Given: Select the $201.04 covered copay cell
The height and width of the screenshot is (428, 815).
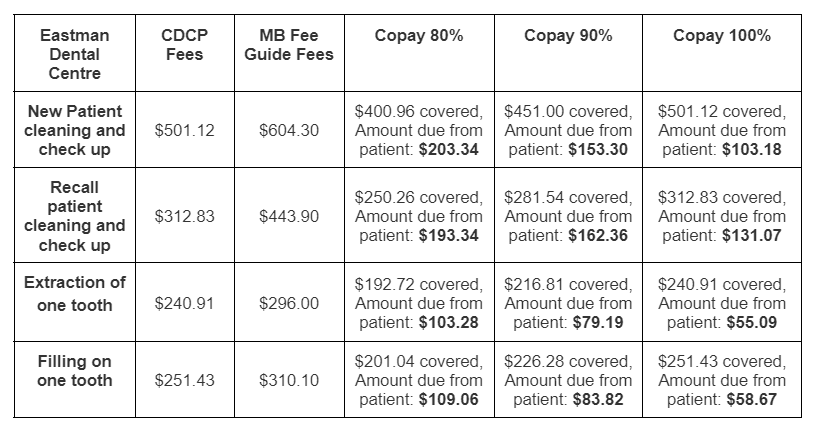Looking at the screenshot, I should pyautogui.click(x=419, y=380).
